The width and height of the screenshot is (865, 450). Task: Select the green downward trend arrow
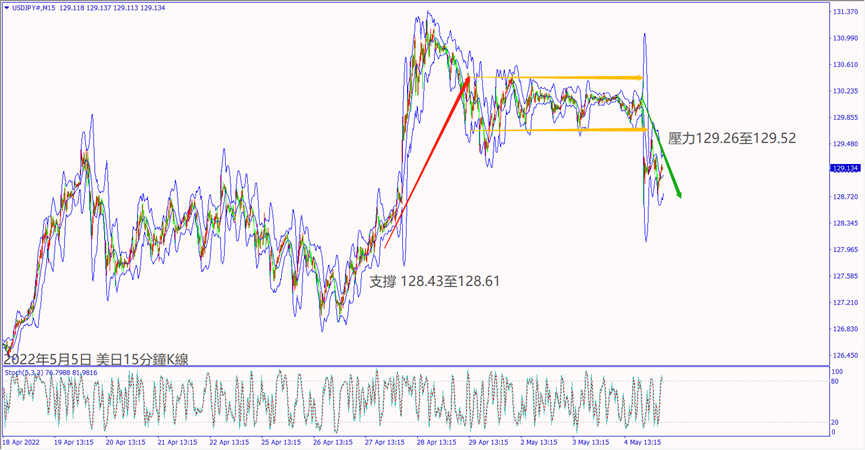coord(662,148)
